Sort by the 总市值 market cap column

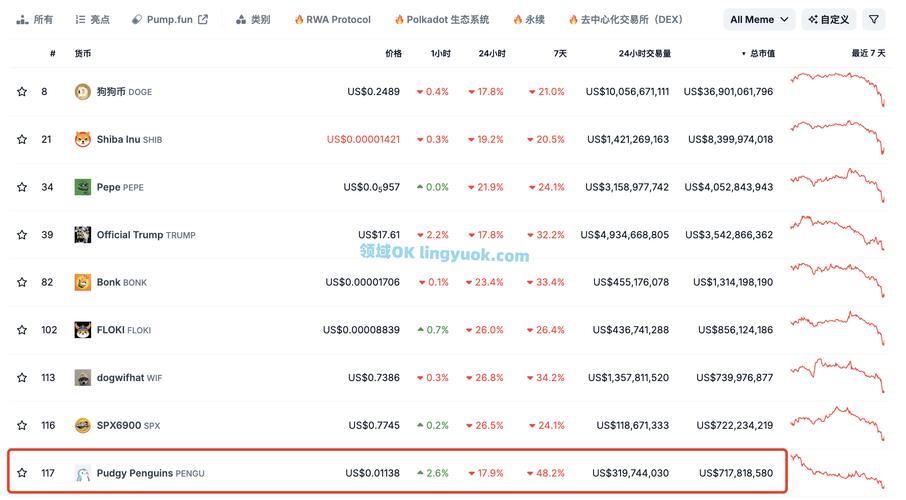(759, 53)
